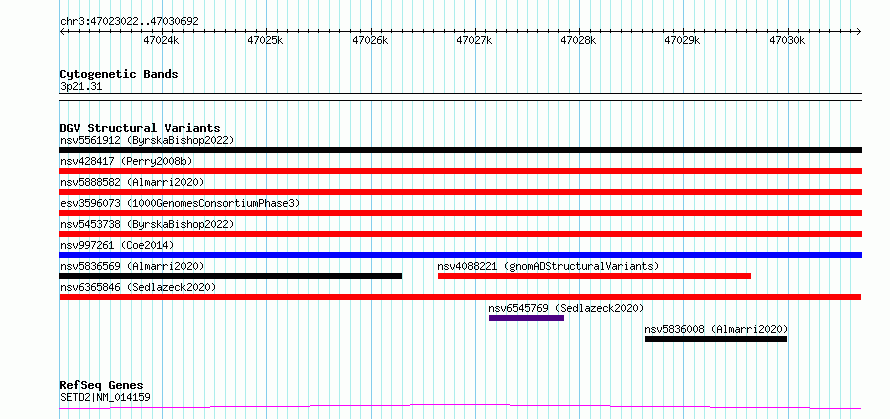Click the nsv6365846 (Sedlazeck2020) red bar
The width and height of the screenshot is (890, 419).
point(460,297)
